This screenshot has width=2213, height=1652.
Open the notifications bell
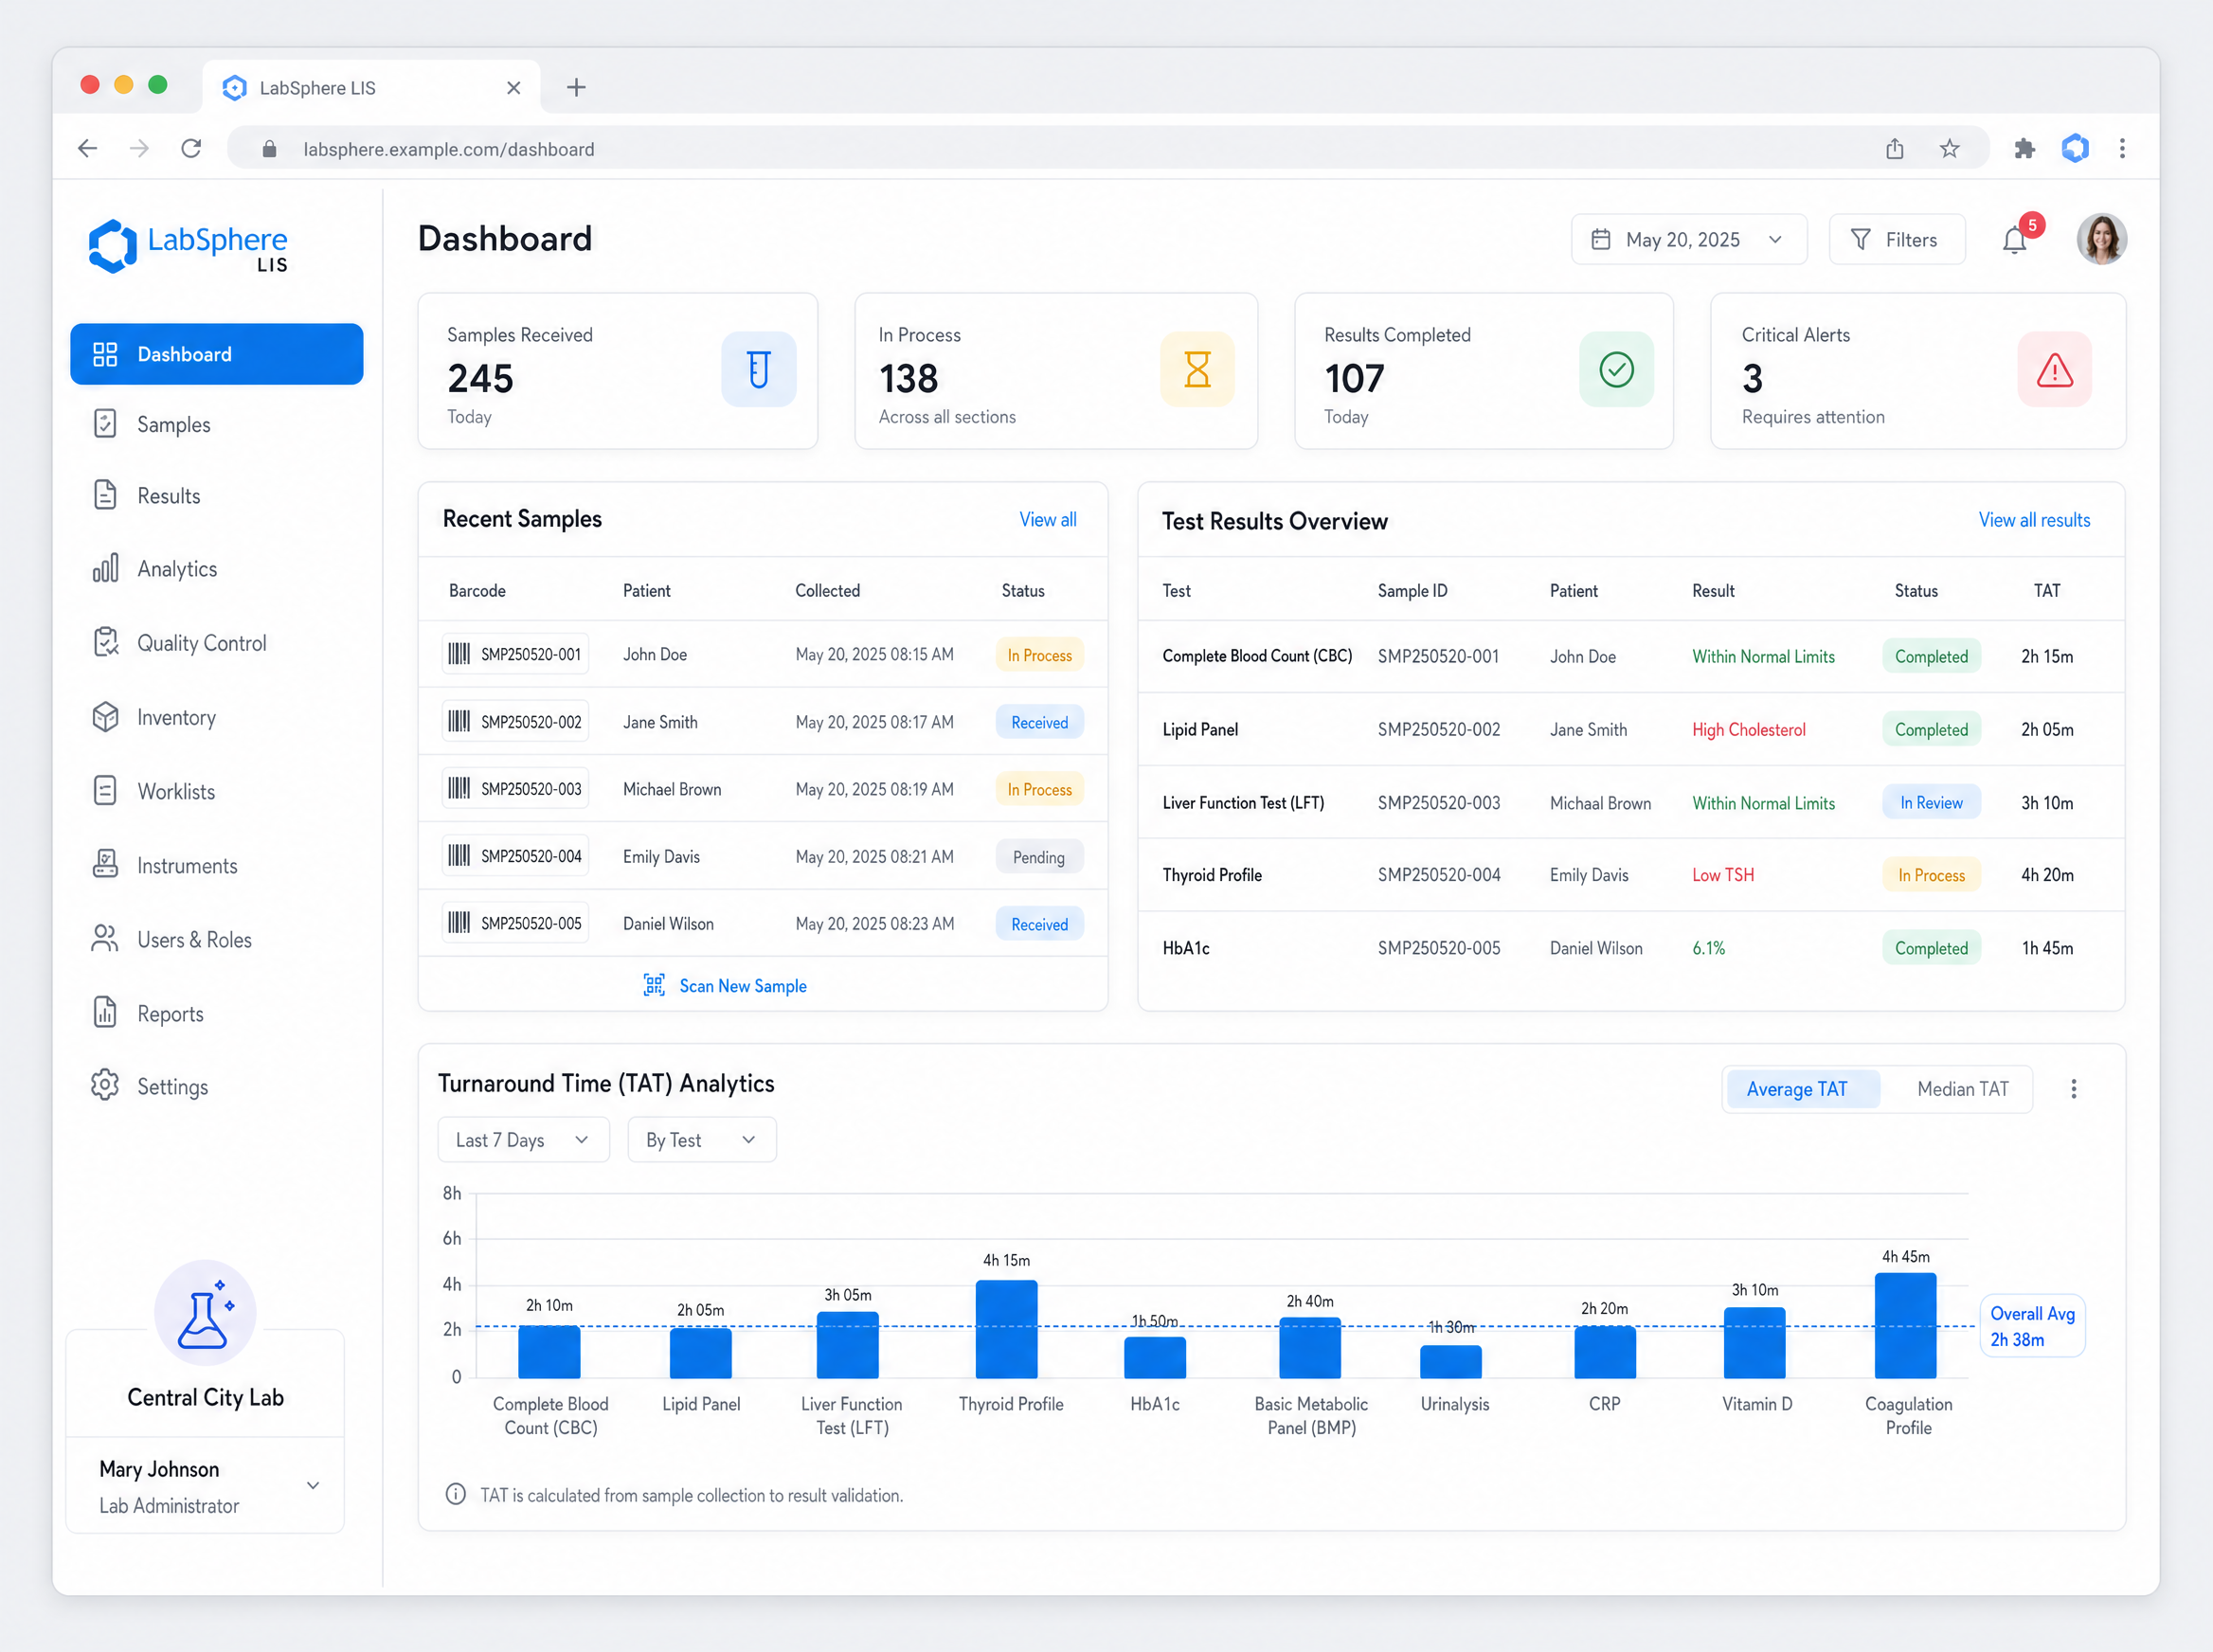(2014, 240)
